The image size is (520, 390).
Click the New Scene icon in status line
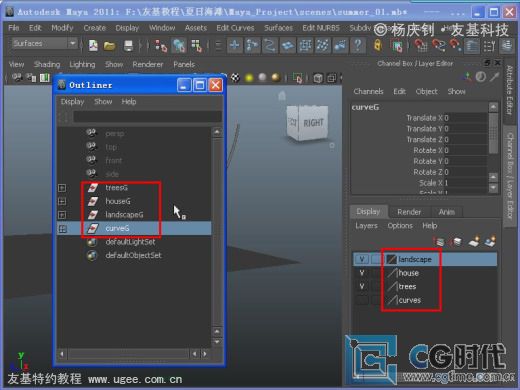[93, 45]
